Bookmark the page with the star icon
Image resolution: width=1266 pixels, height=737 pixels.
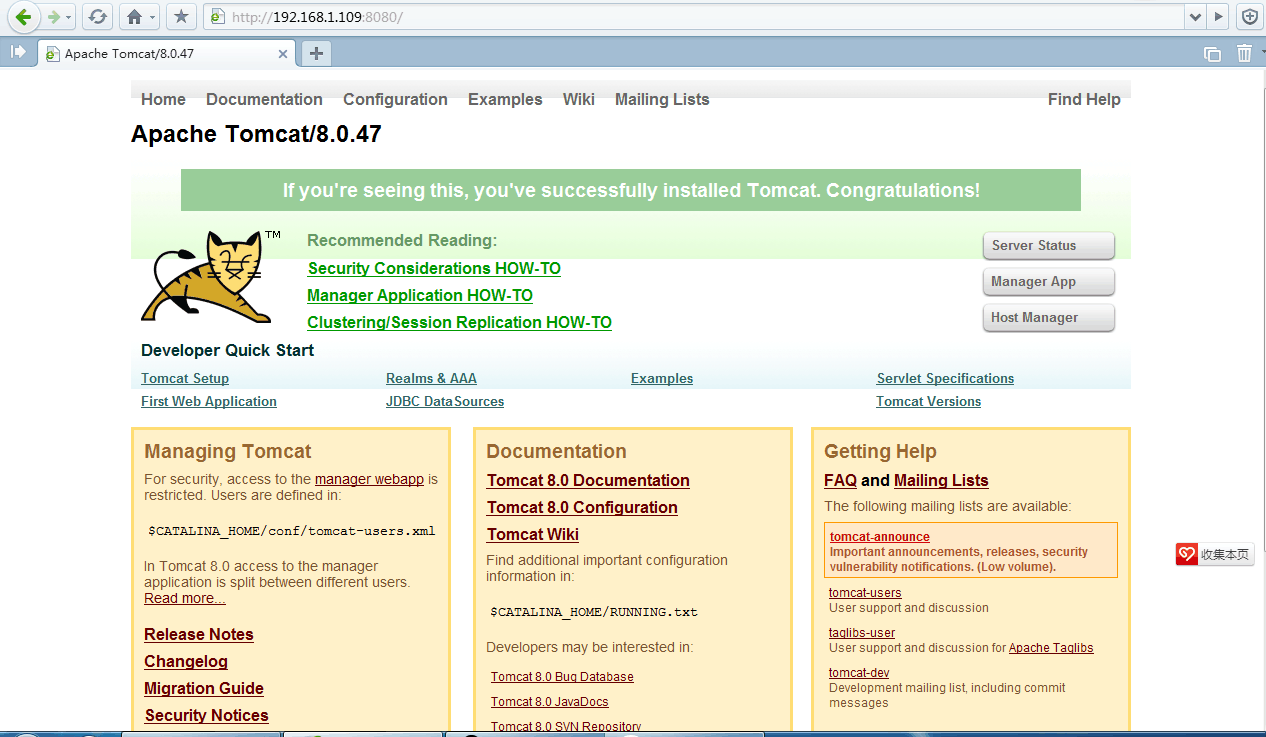(180, 17)
